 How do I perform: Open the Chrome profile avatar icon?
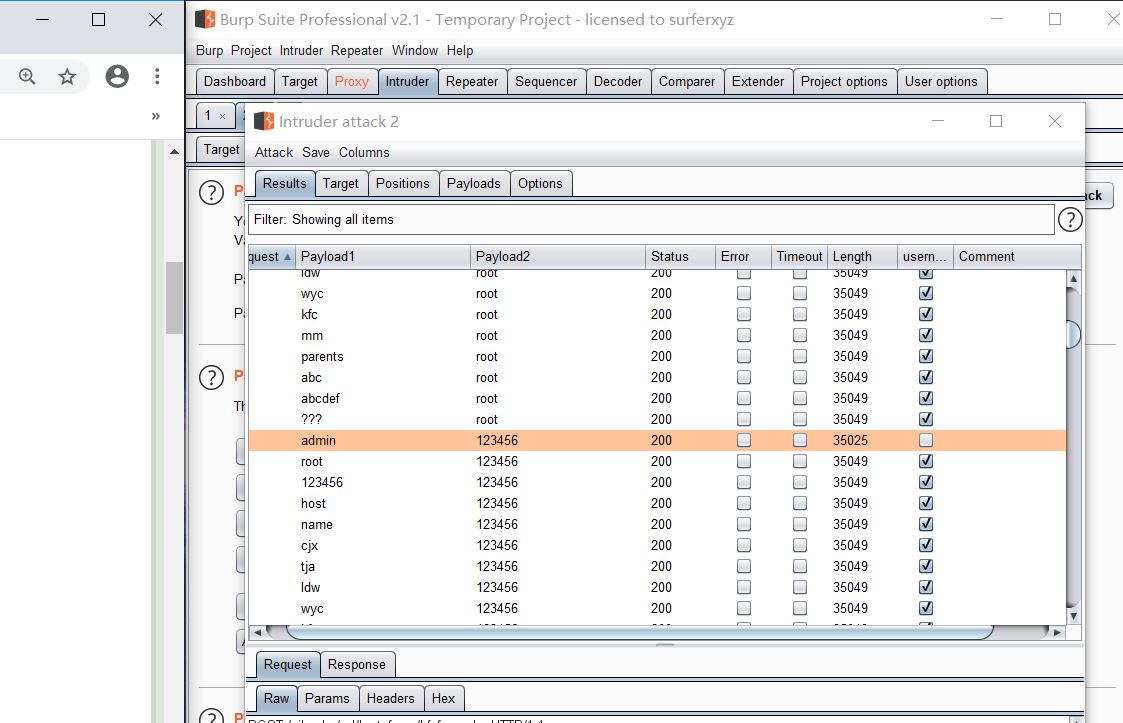[117, 76]
